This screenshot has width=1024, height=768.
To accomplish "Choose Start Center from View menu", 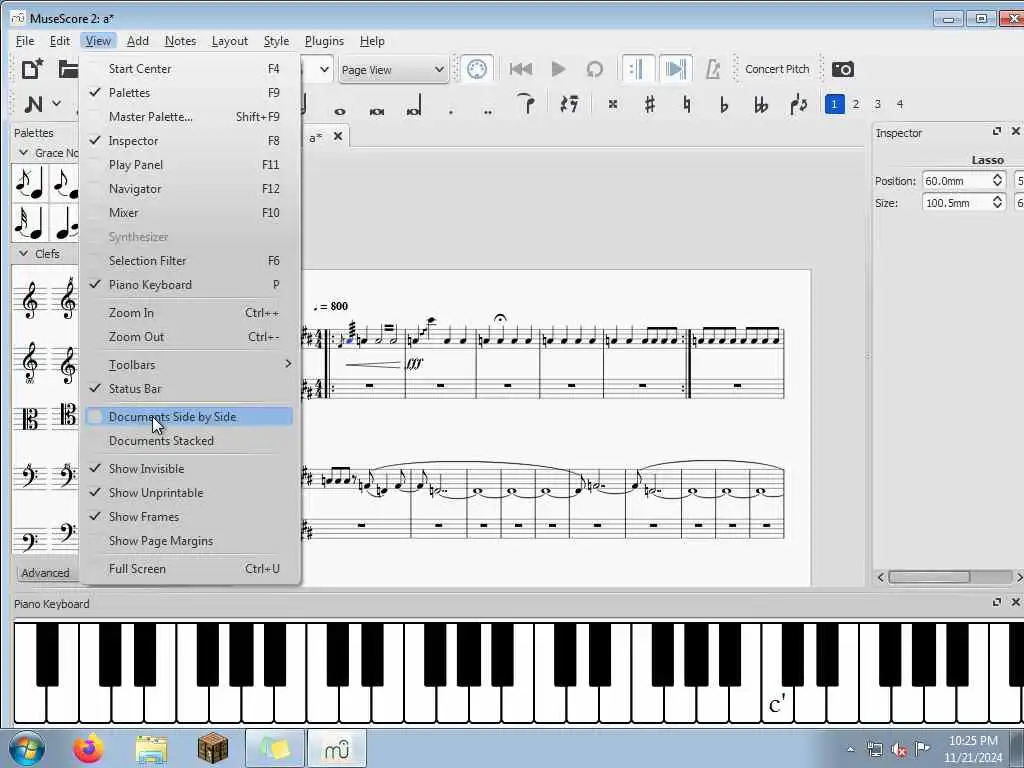I will click(x=189, y=69).
